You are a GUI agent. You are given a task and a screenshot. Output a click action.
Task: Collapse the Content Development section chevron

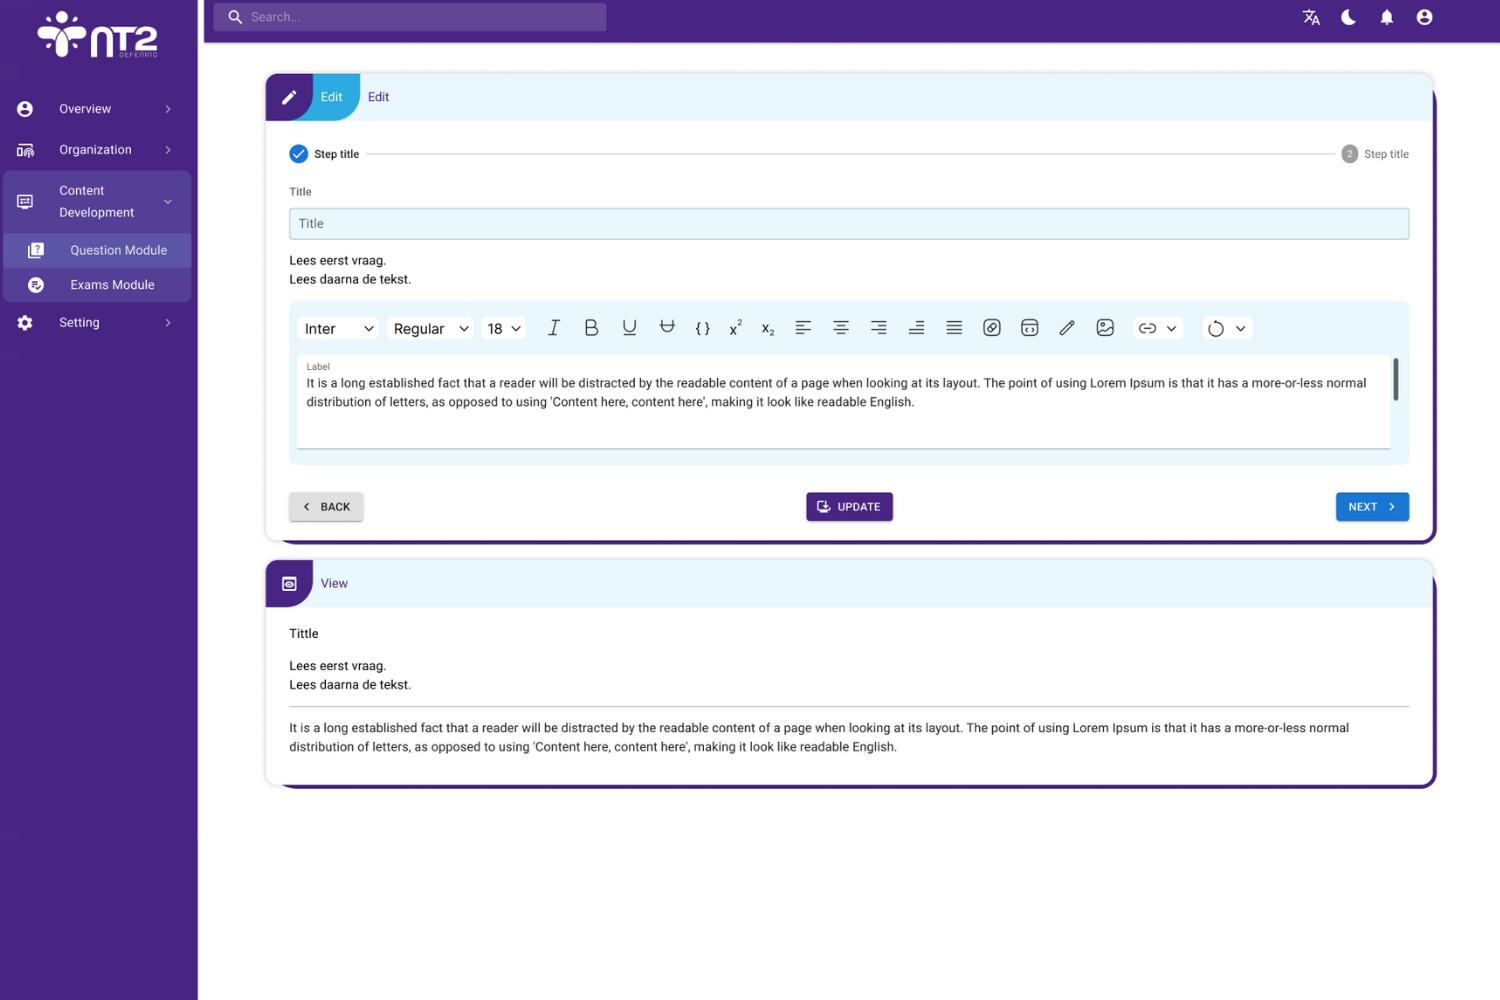click(168, 202)
